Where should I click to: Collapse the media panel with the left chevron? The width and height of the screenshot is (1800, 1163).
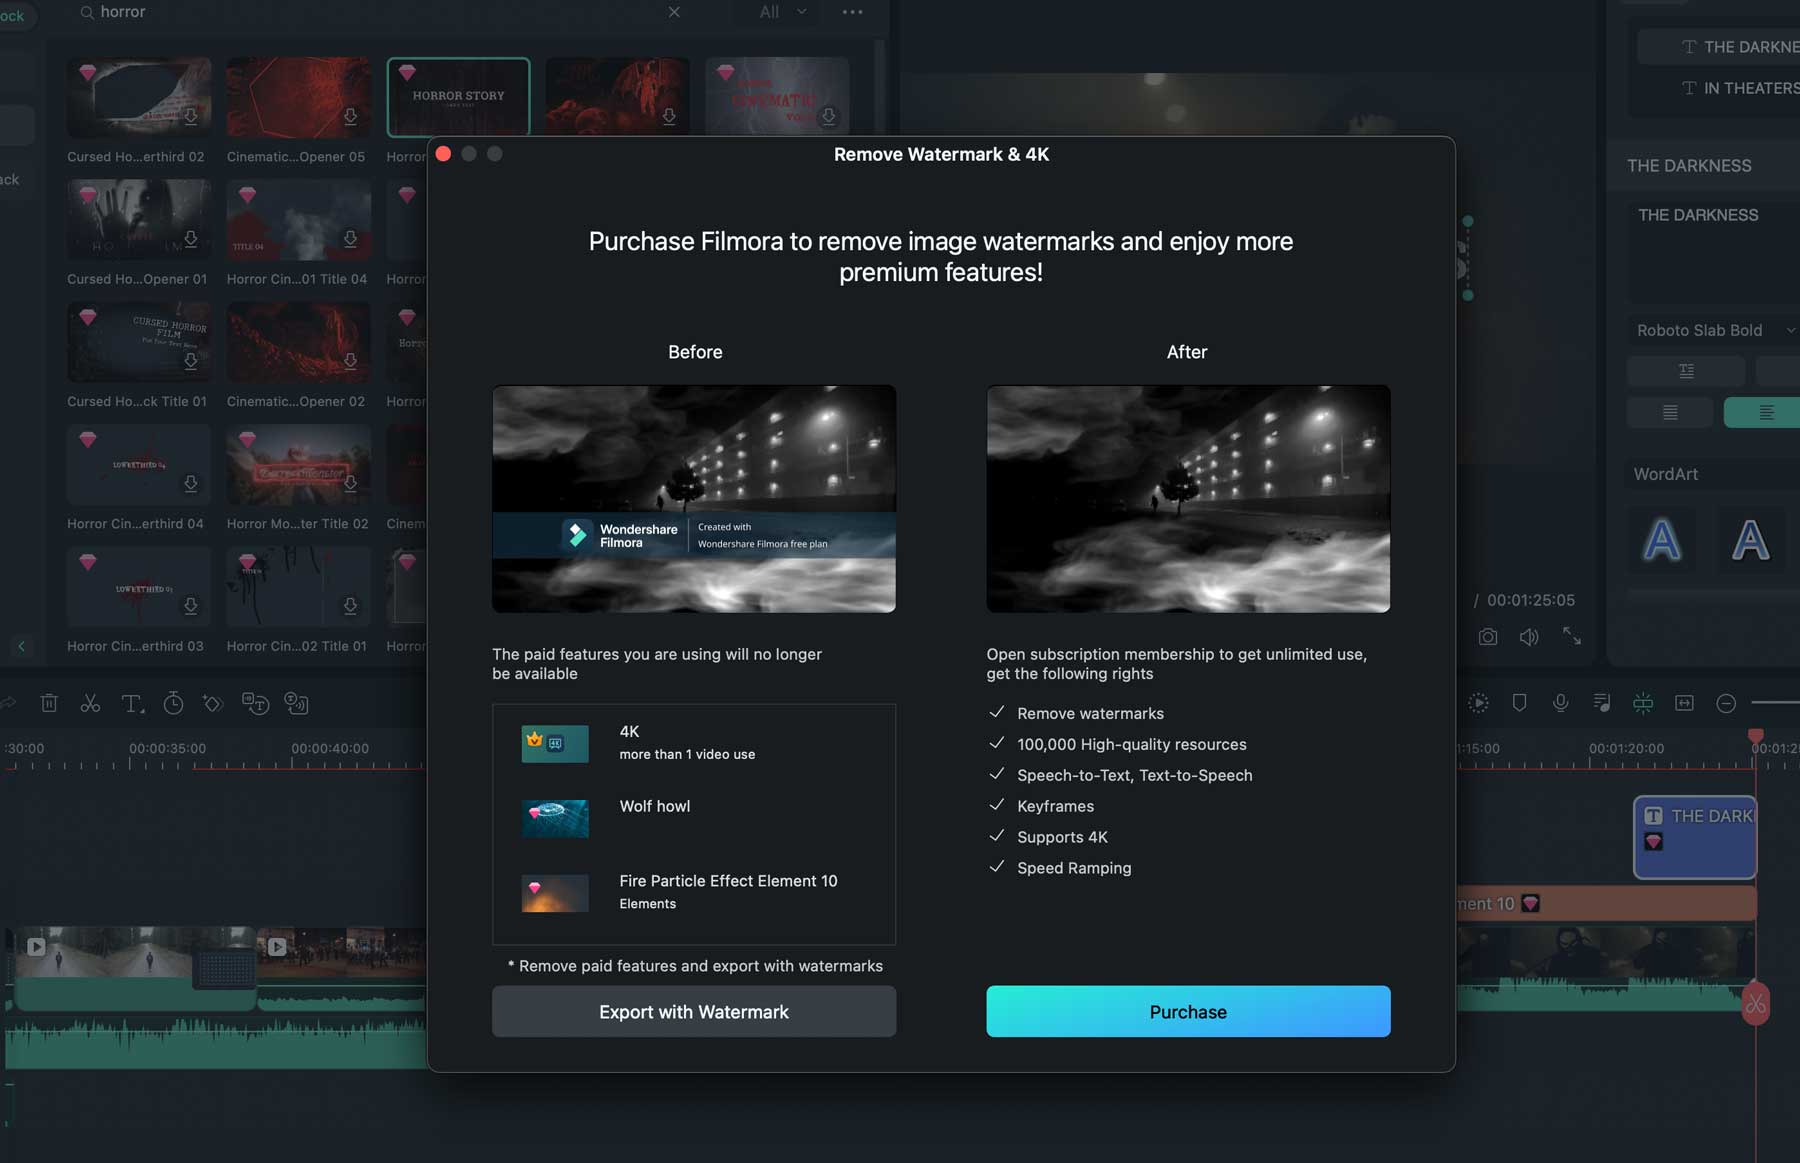[x=22, y=647]
